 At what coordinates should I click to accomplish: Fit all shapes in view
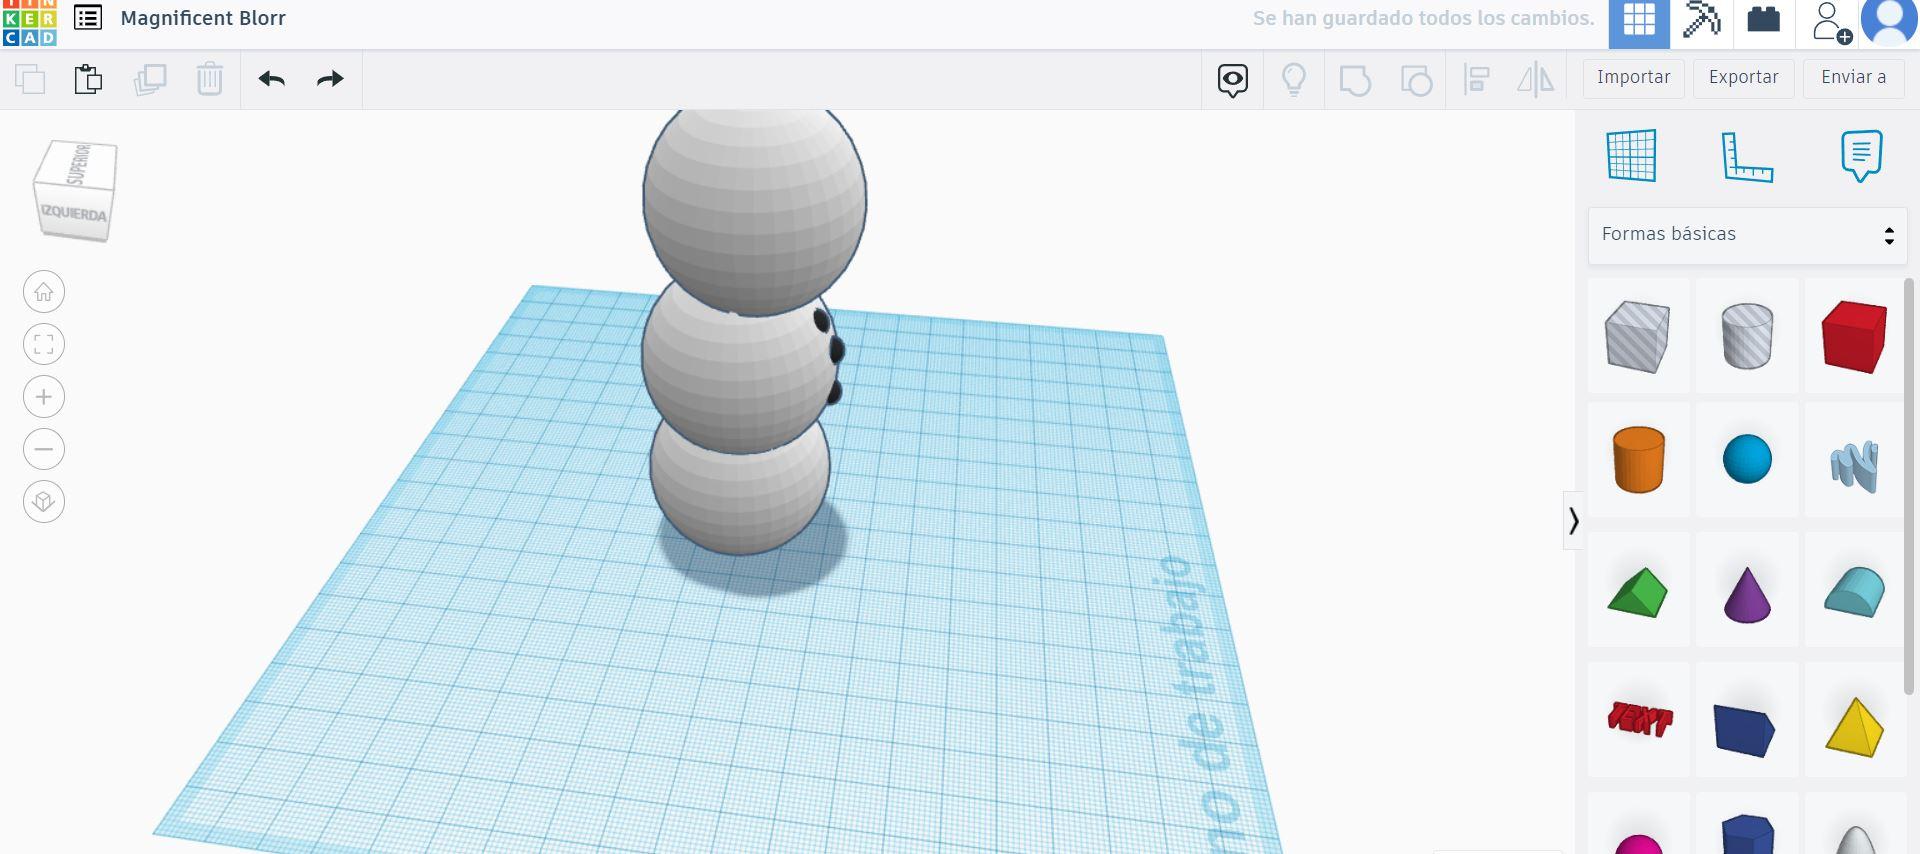coord(44,345)
